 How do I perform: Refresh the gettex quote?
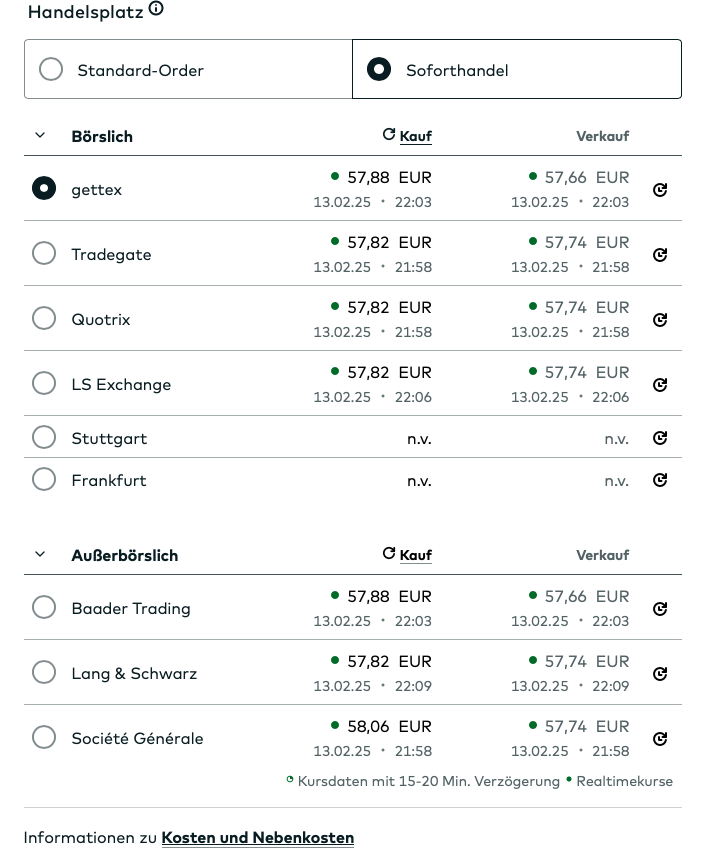pyautogui.click(x=660, y=190)
